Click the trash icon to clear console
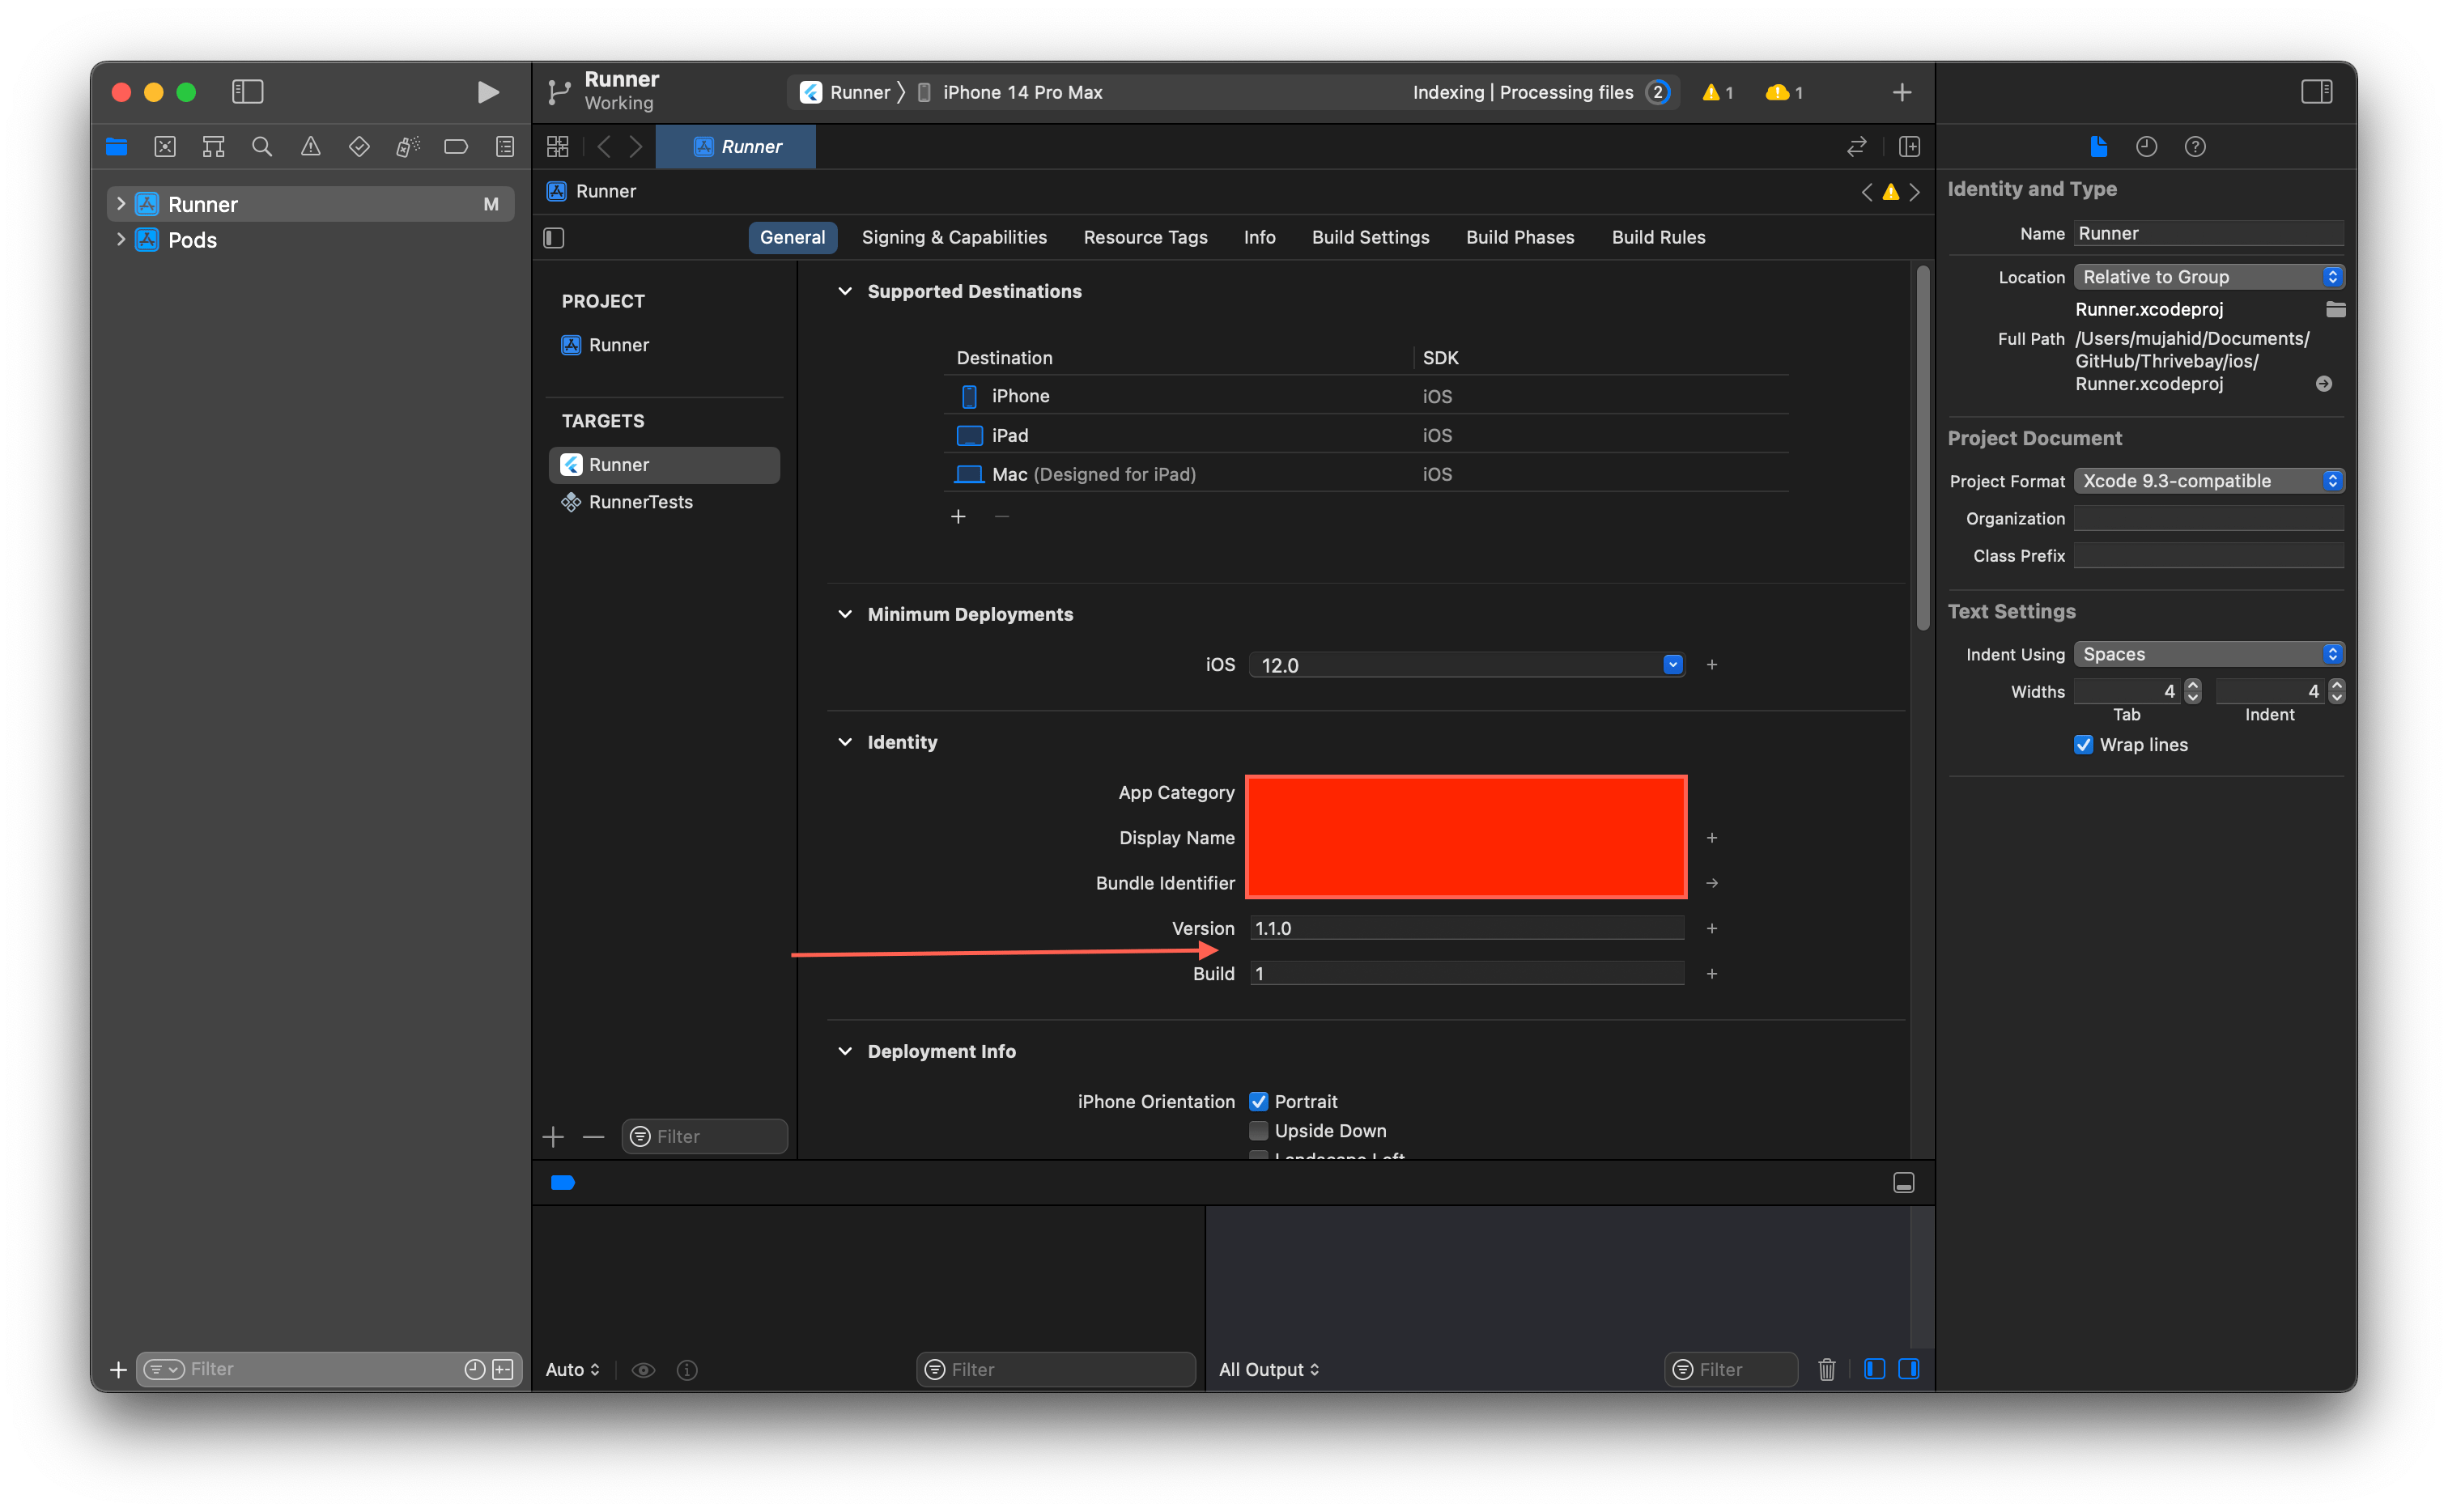Image resolution: width=2448 pixels, height=1512 pixels. [x=1826, y=1369]
